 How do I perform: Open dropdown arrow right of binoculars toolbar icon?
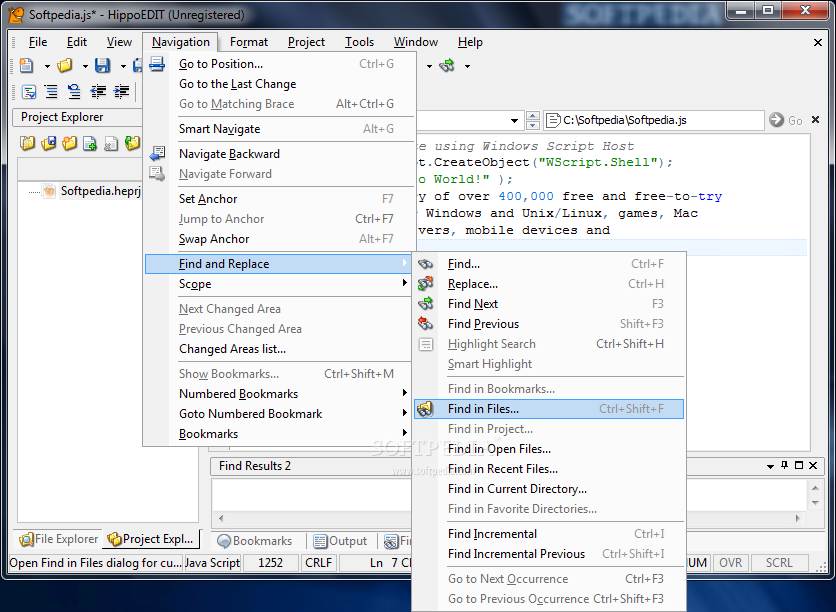point(467,66)
